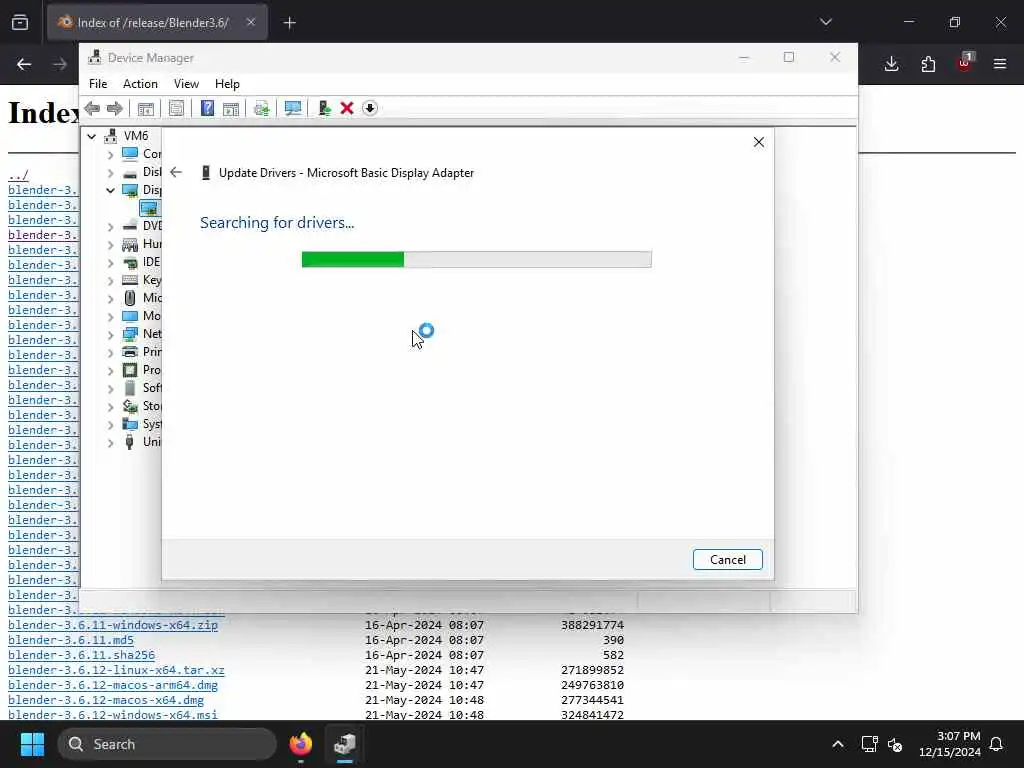Screen dimensions: 1024x768
Task: Collapse the Display adapters node
Action: click(110, 191)
